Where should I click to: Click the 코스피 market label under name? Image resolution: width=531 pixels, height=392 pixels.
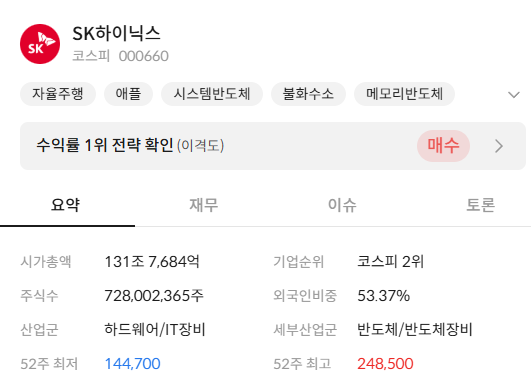click(x=91, y=56)
